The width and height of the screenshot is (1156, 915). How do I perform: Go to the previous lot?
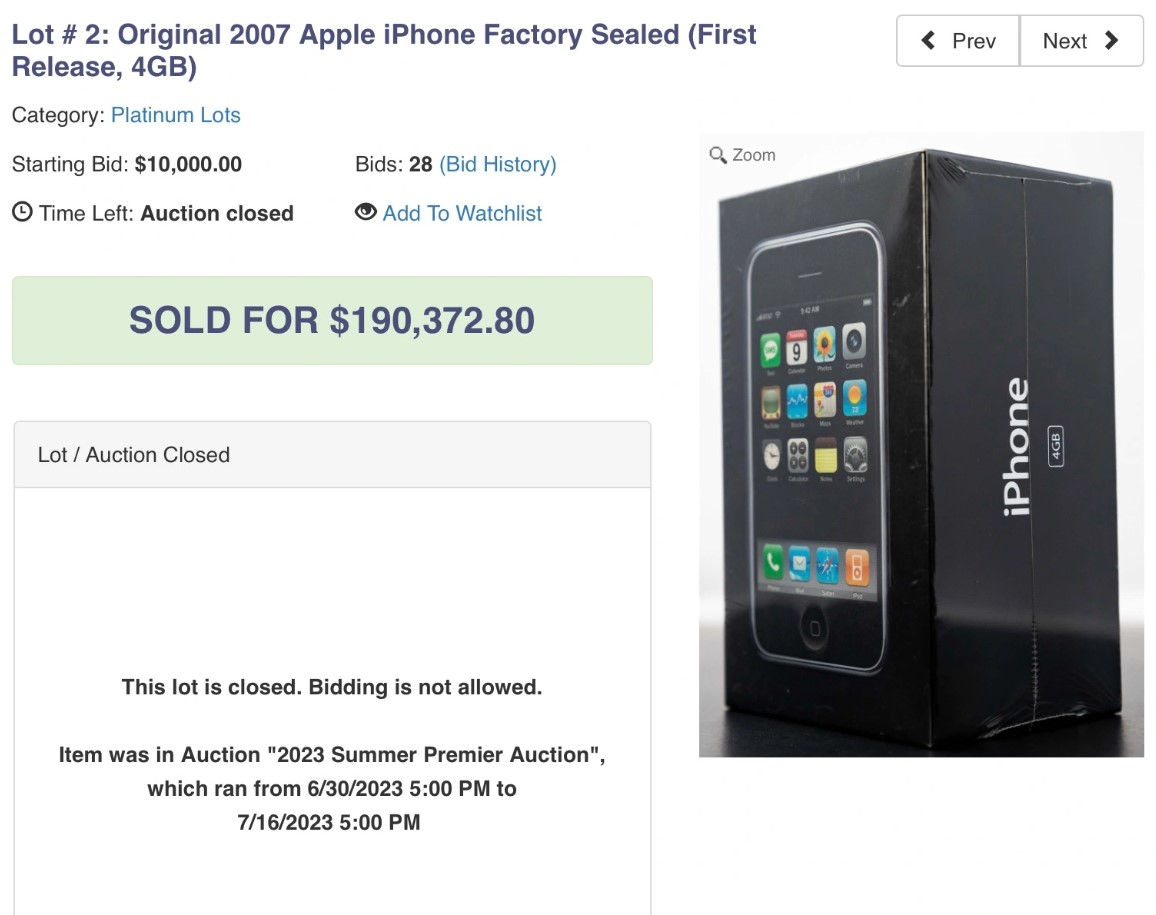click(x=958, y=41)
